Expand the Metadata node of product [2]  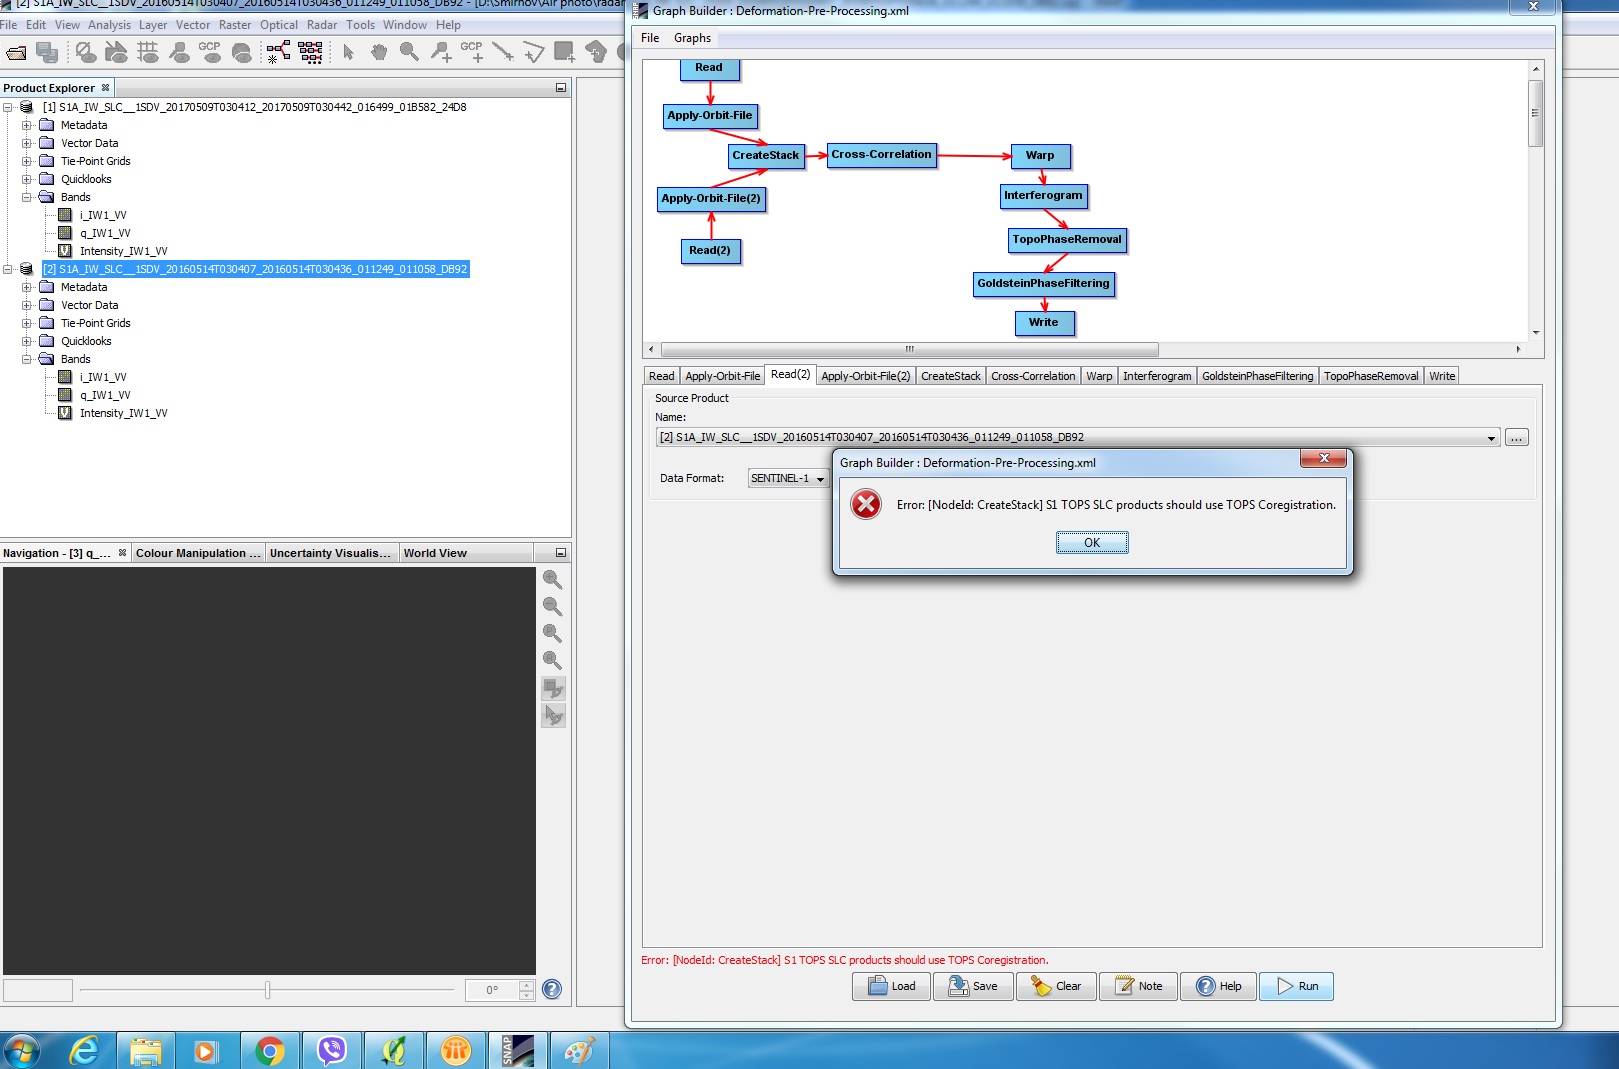tap(27, 287)
